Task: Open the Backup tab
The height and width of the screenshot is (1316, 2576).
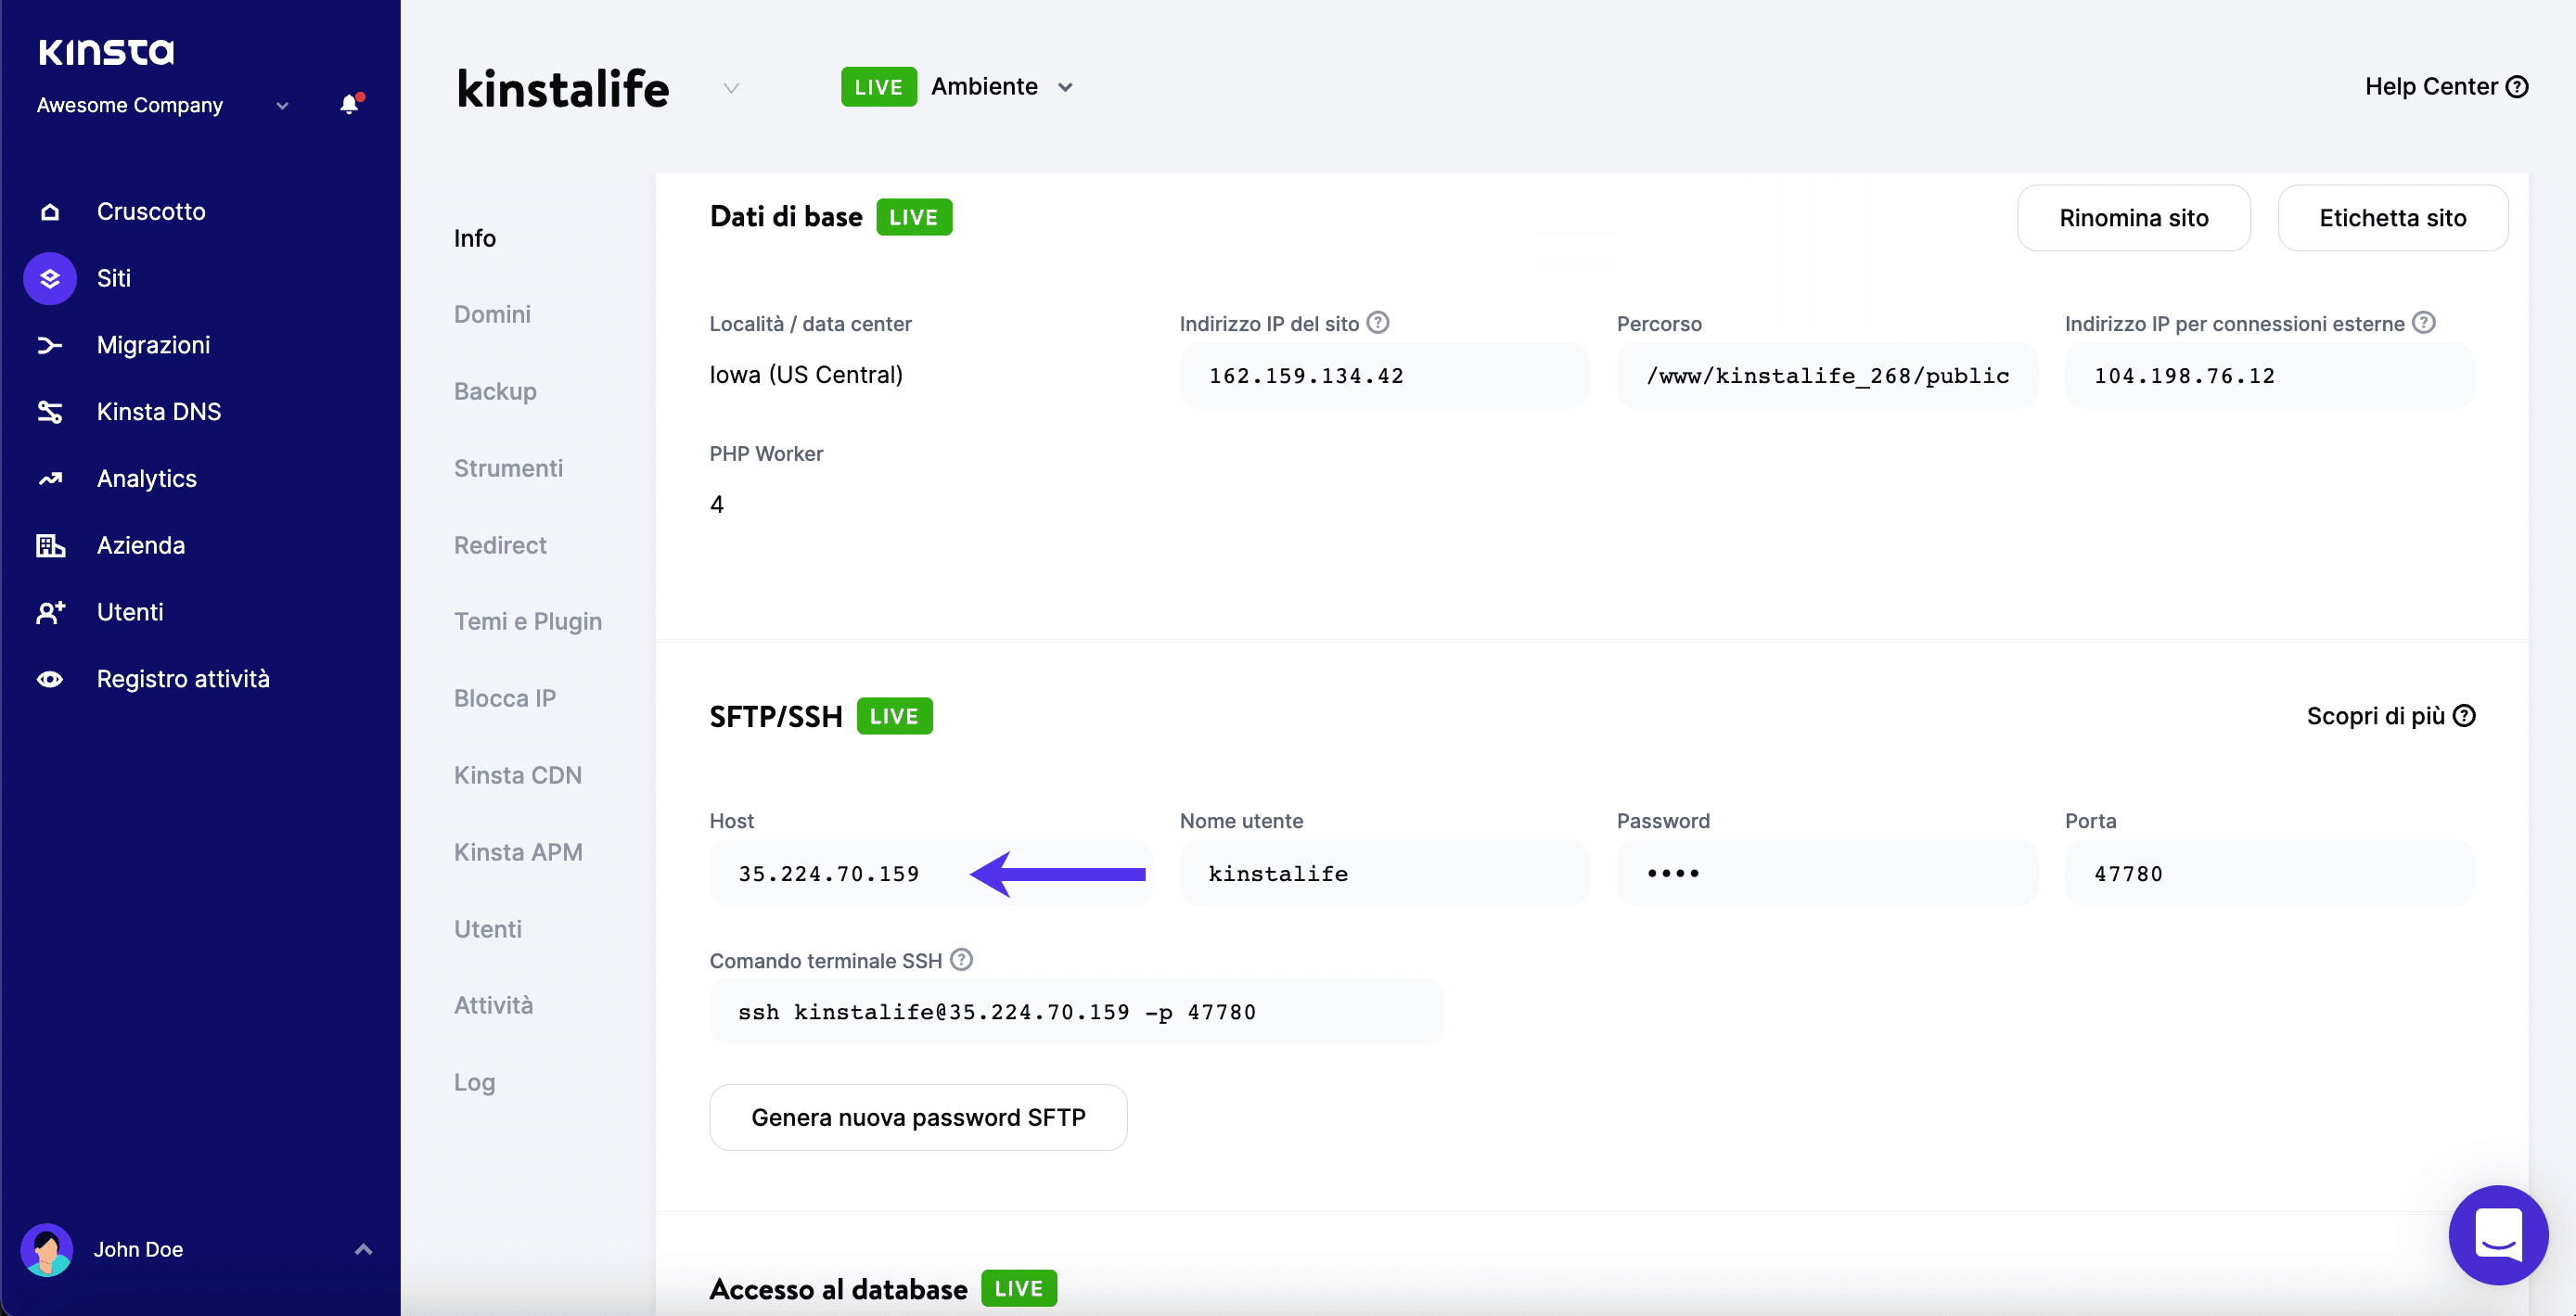Action: tap(495, 391)
